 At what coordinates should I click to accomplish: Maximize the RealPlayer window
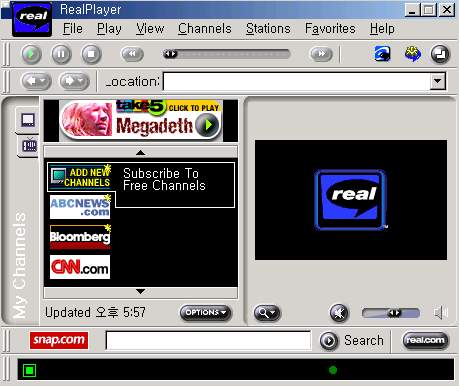(429, 10)
